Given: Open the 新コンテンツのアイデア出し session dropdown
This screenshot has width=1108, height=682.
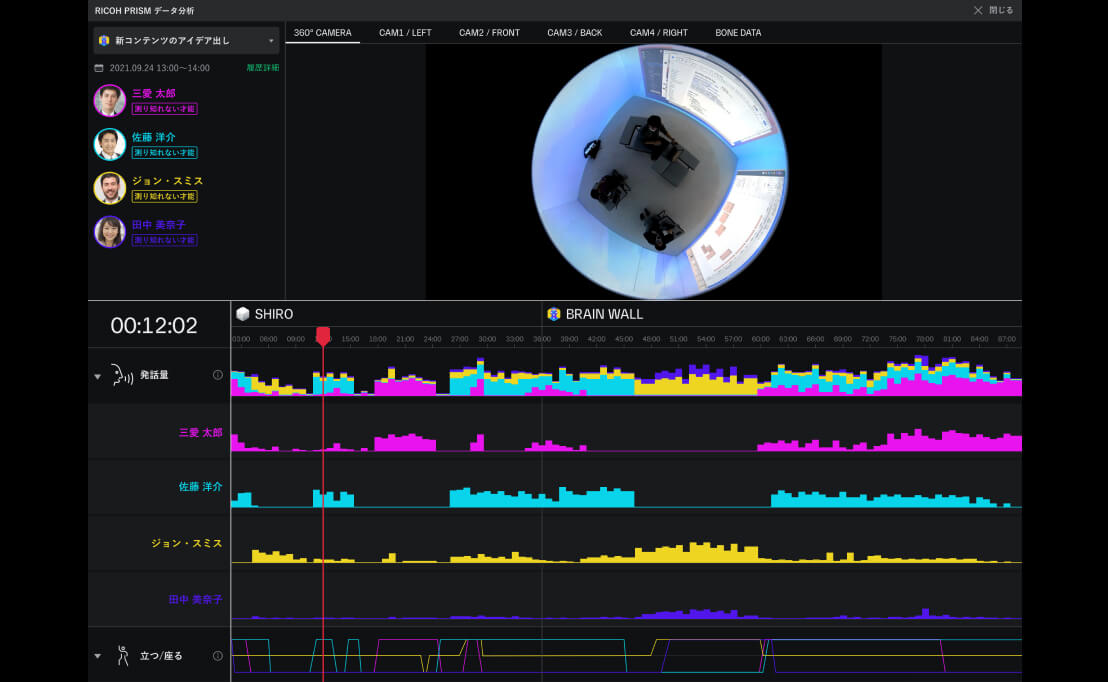Looking at the screenshot, I should (x=186, y=40).
